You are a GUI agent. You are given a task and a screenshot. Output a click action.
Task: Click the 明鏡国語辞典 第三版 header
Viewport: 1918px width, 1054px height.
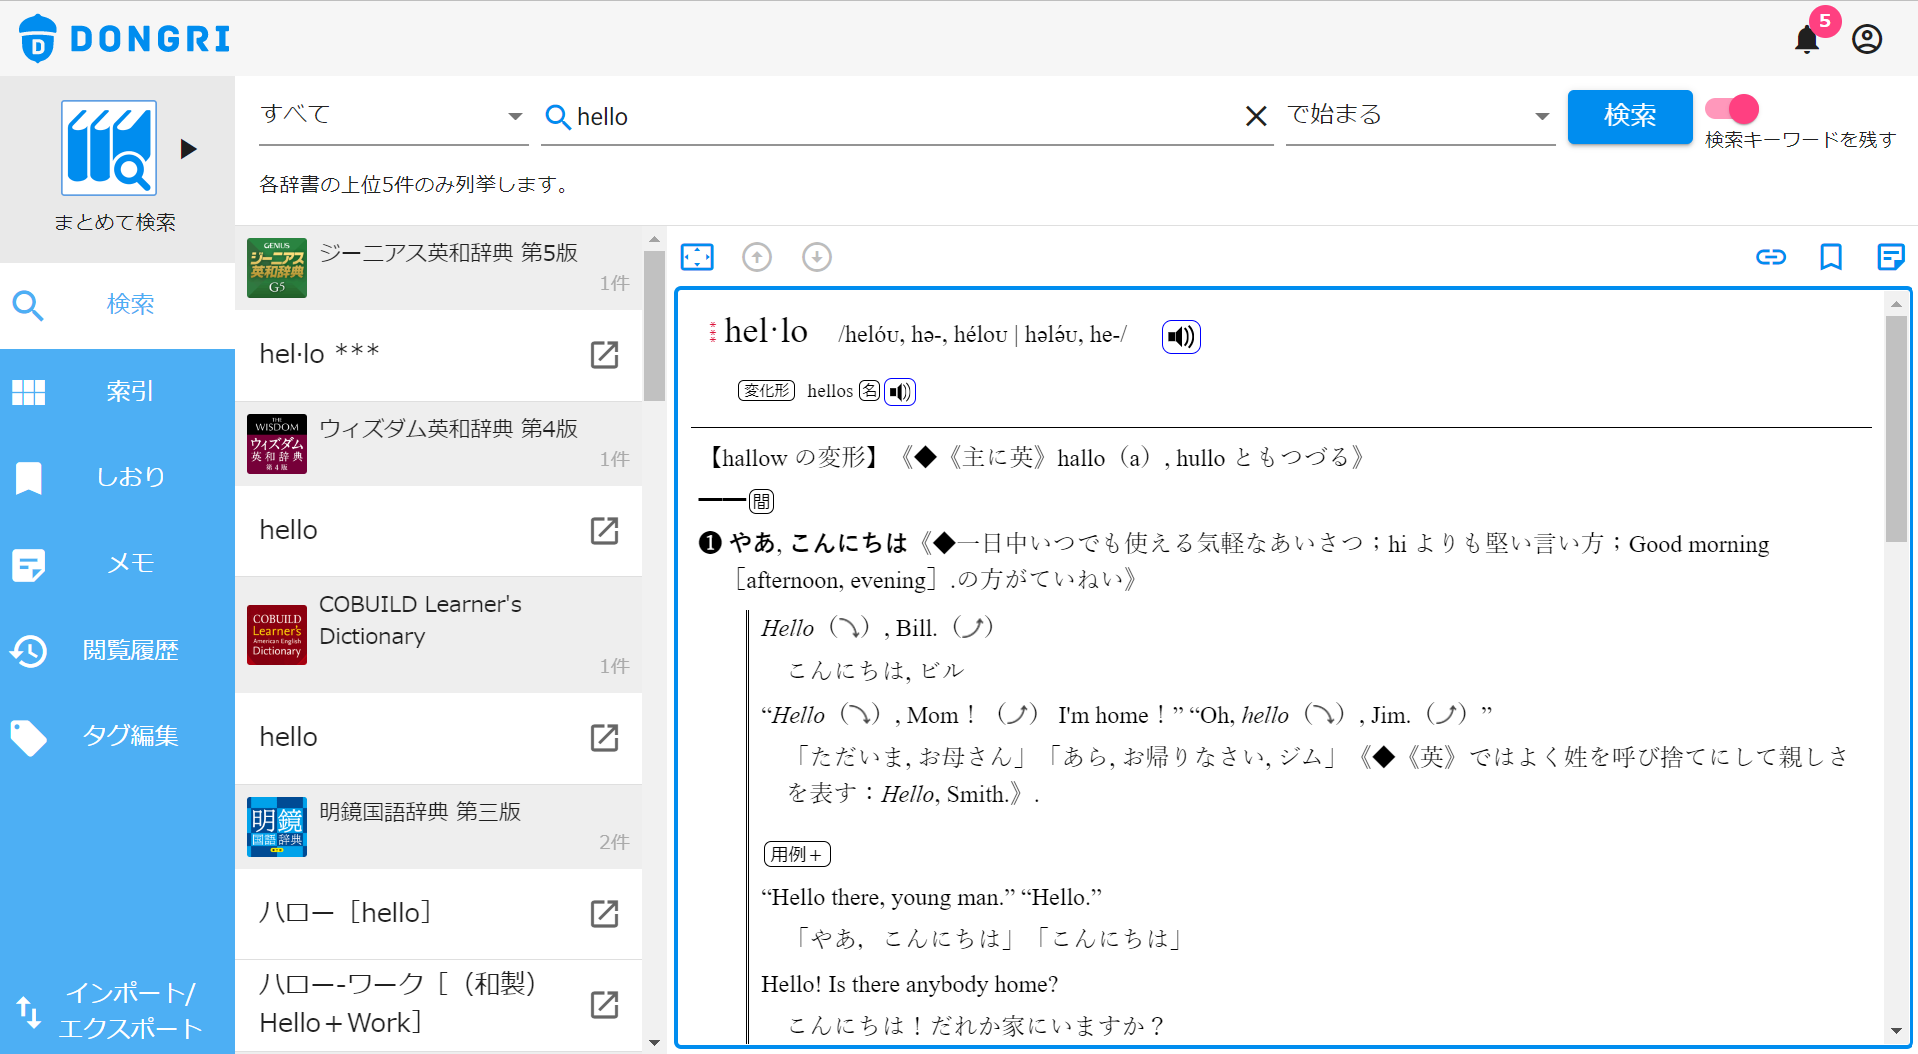tap(438, 827)
